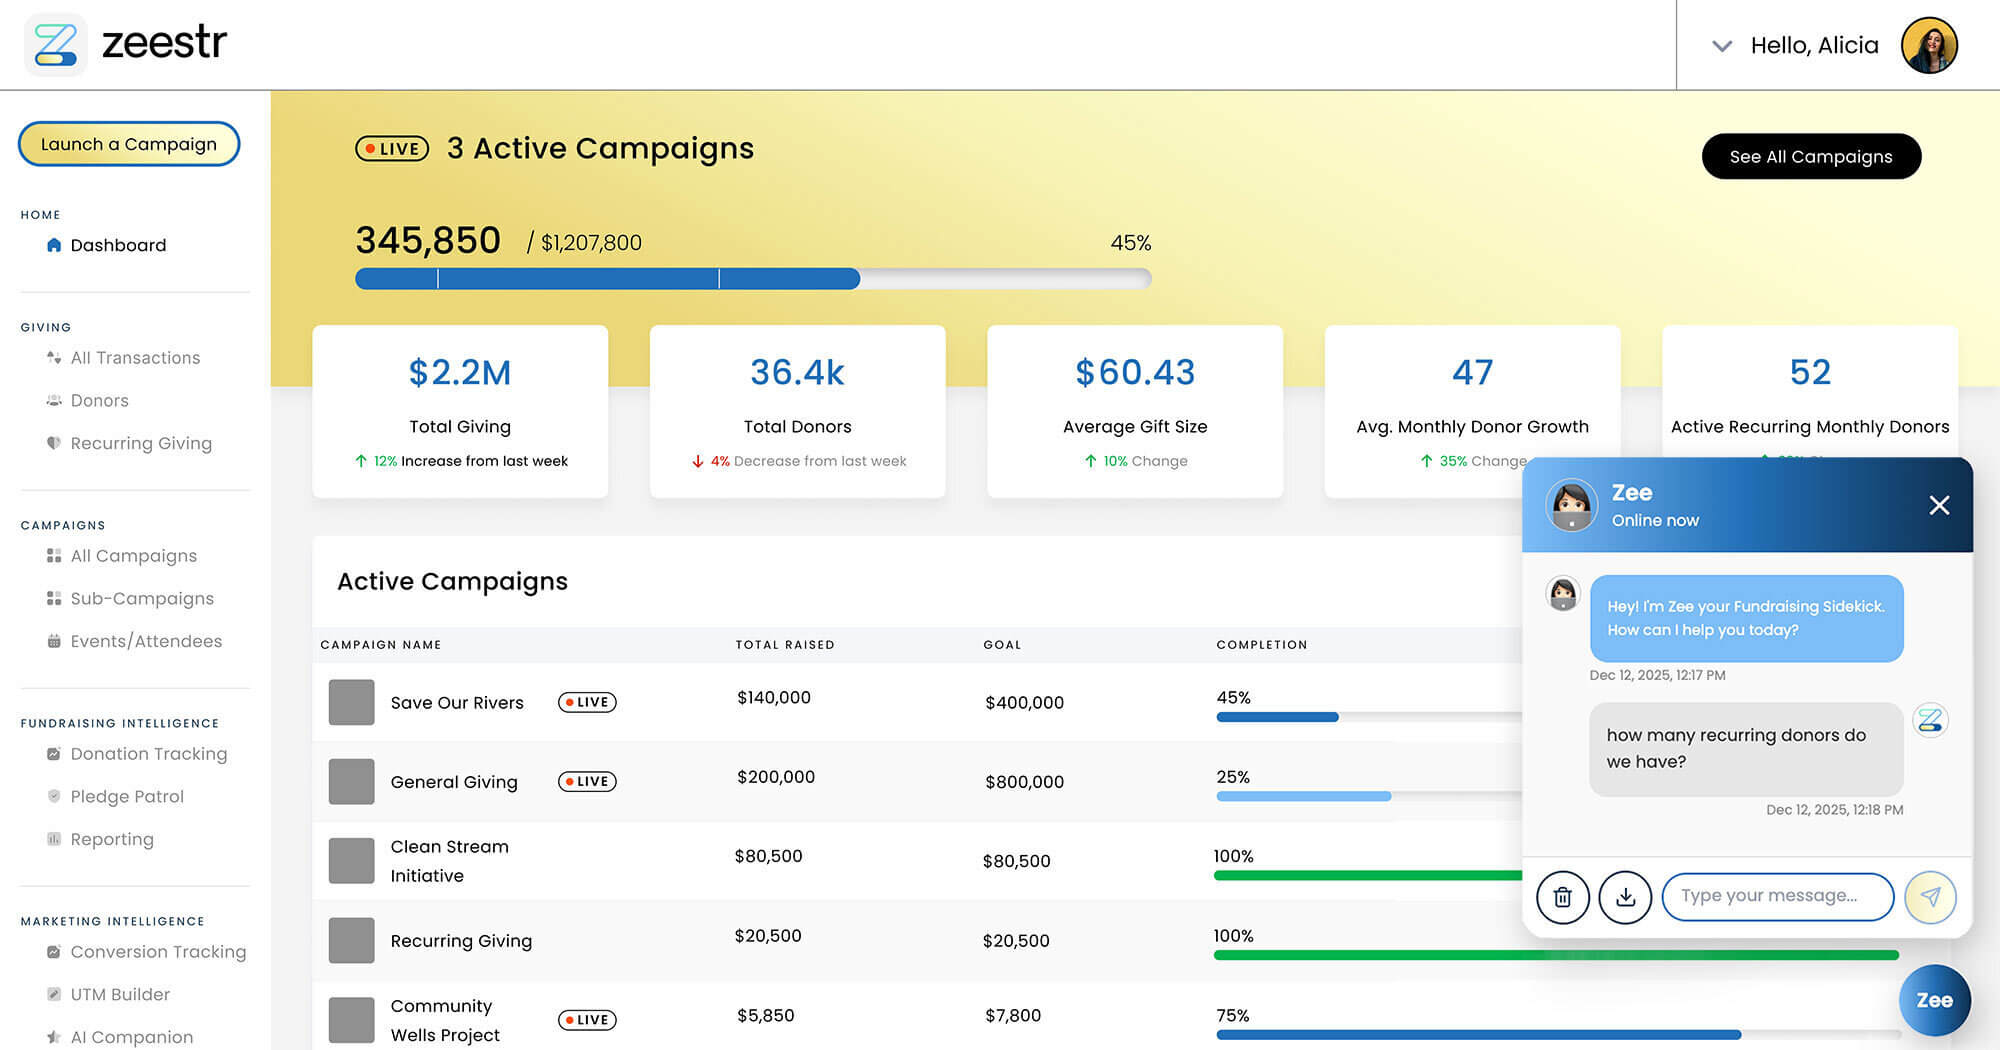Screen dimensions: 2000x1050
Task: Open the Conversion Tracking tool
Action: tap(158, 951)
